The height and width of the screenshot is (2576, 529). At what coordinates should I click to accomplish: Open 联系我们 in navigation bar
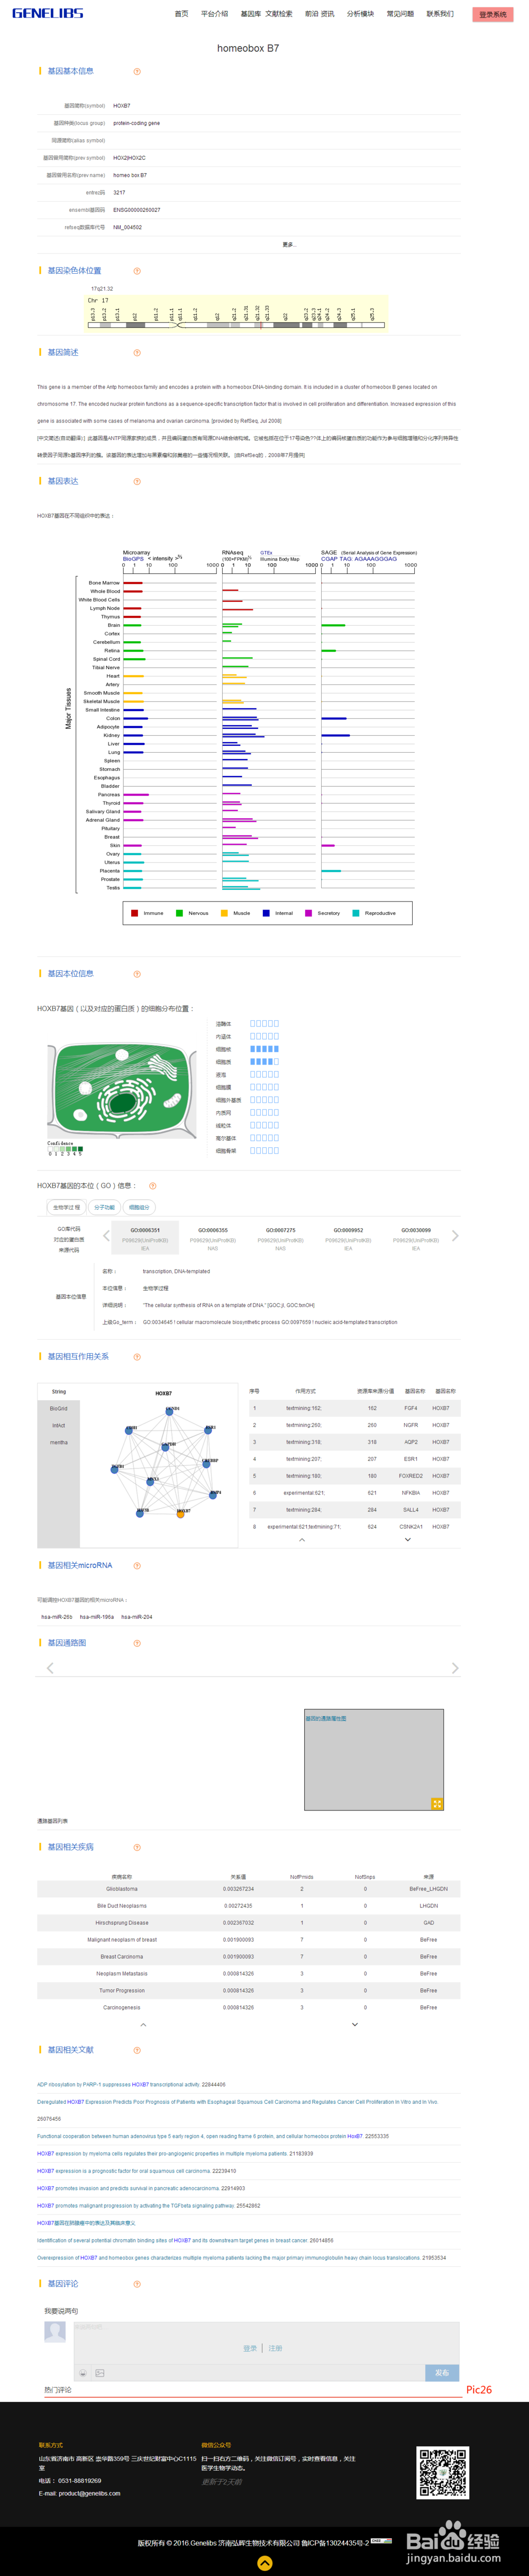pos(440,14)
